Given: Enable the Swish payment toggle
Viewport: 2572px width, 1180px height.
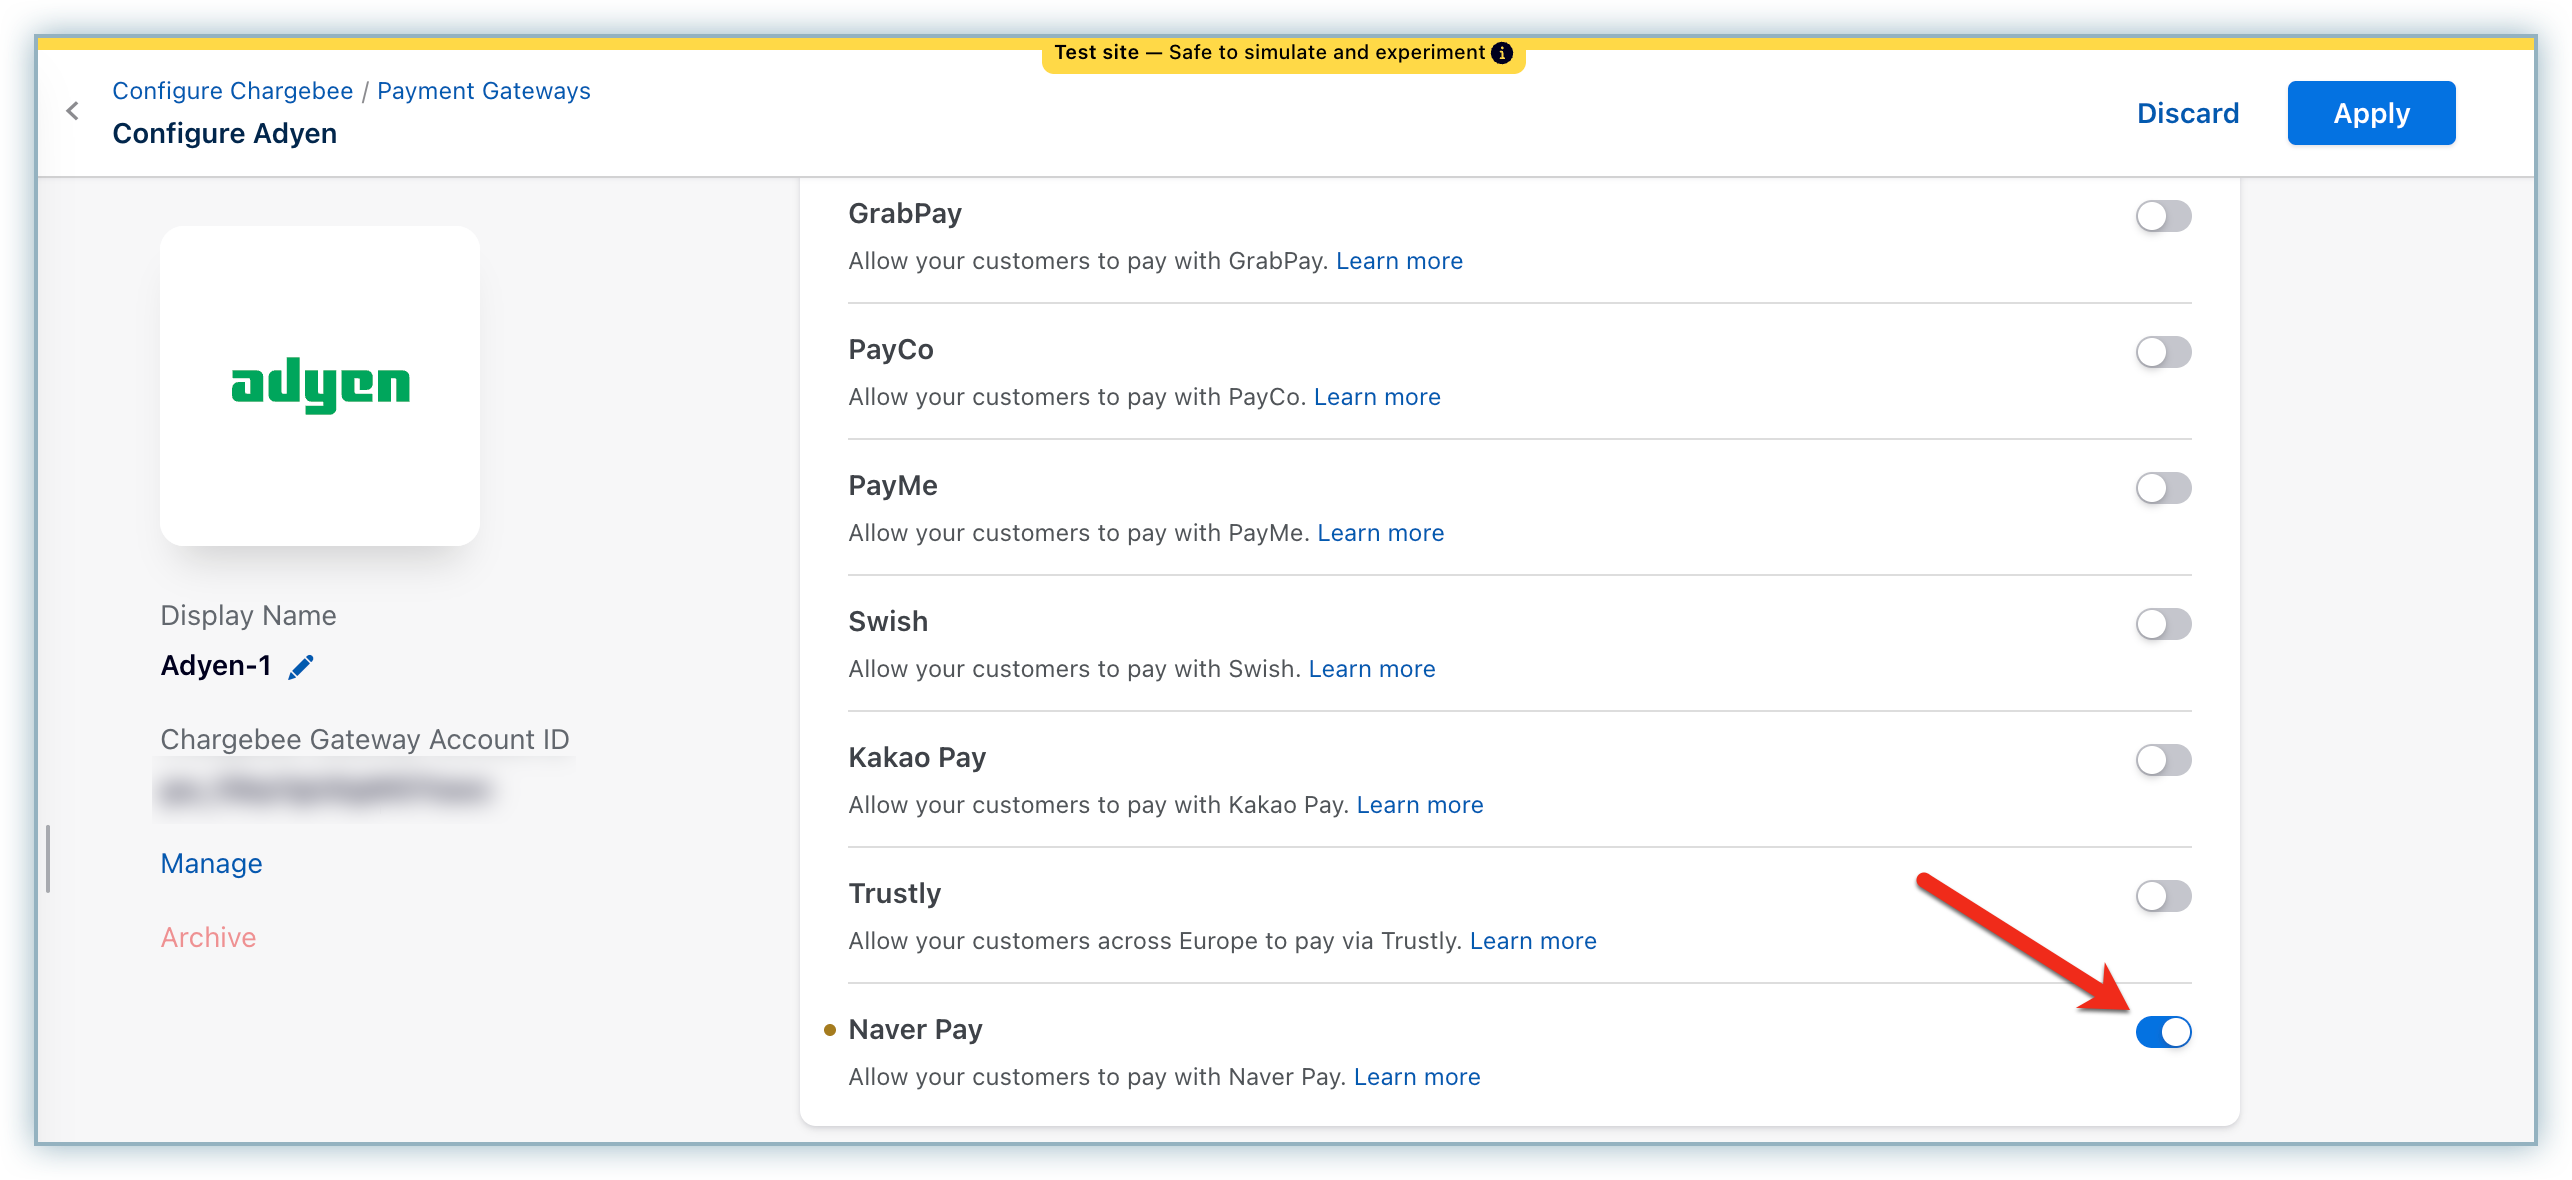Looking at the screenshot, I should [x=2163, y=624].
